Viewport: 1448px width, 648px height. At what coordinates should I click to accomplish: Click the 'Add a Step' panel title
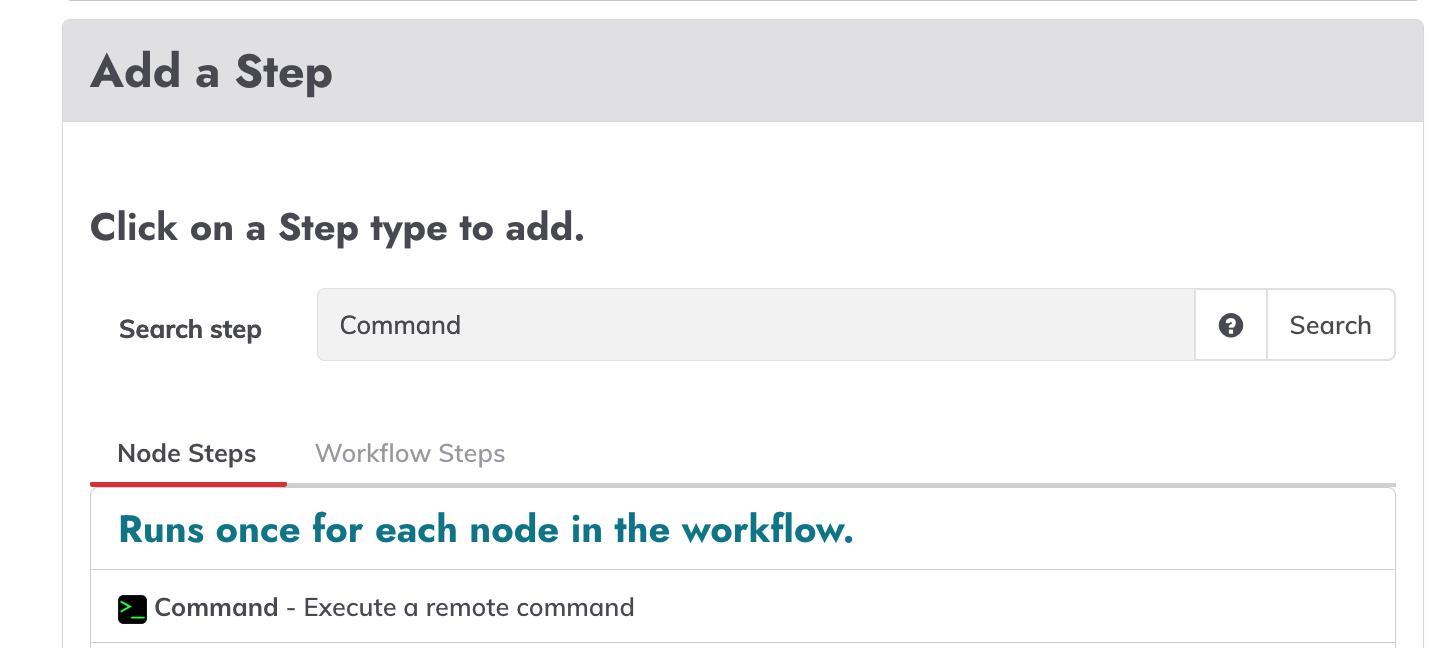click(211, 72)
